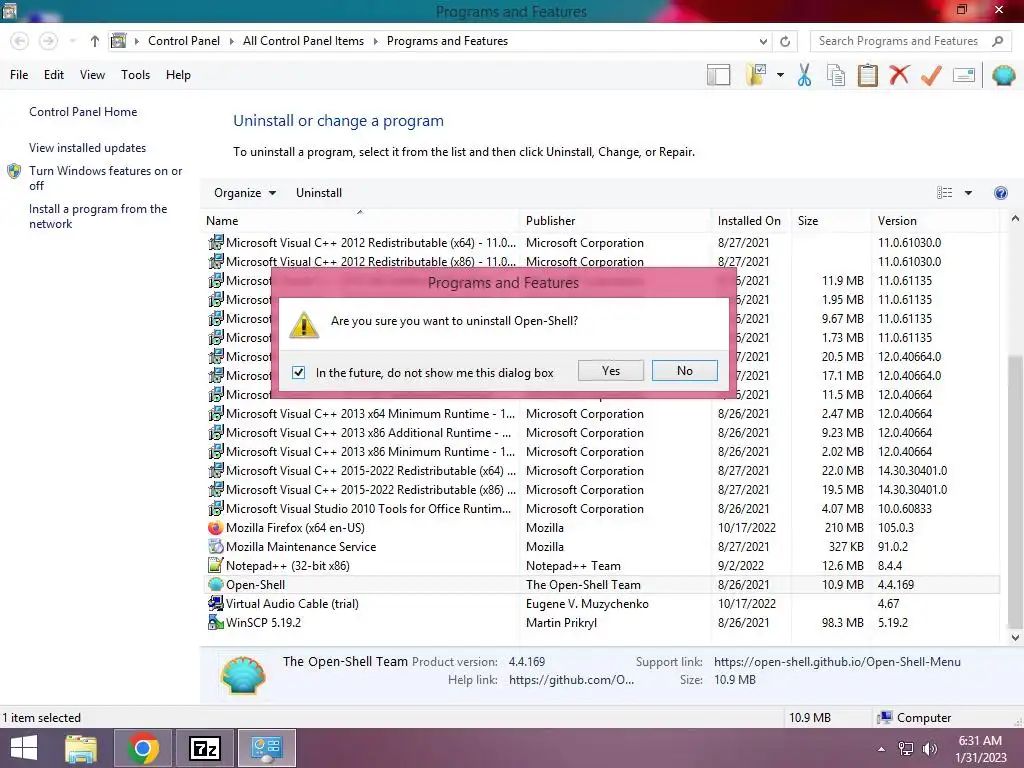Open the Organize dropdown
Screen dimensions: 1024x768
pos(245,193)
